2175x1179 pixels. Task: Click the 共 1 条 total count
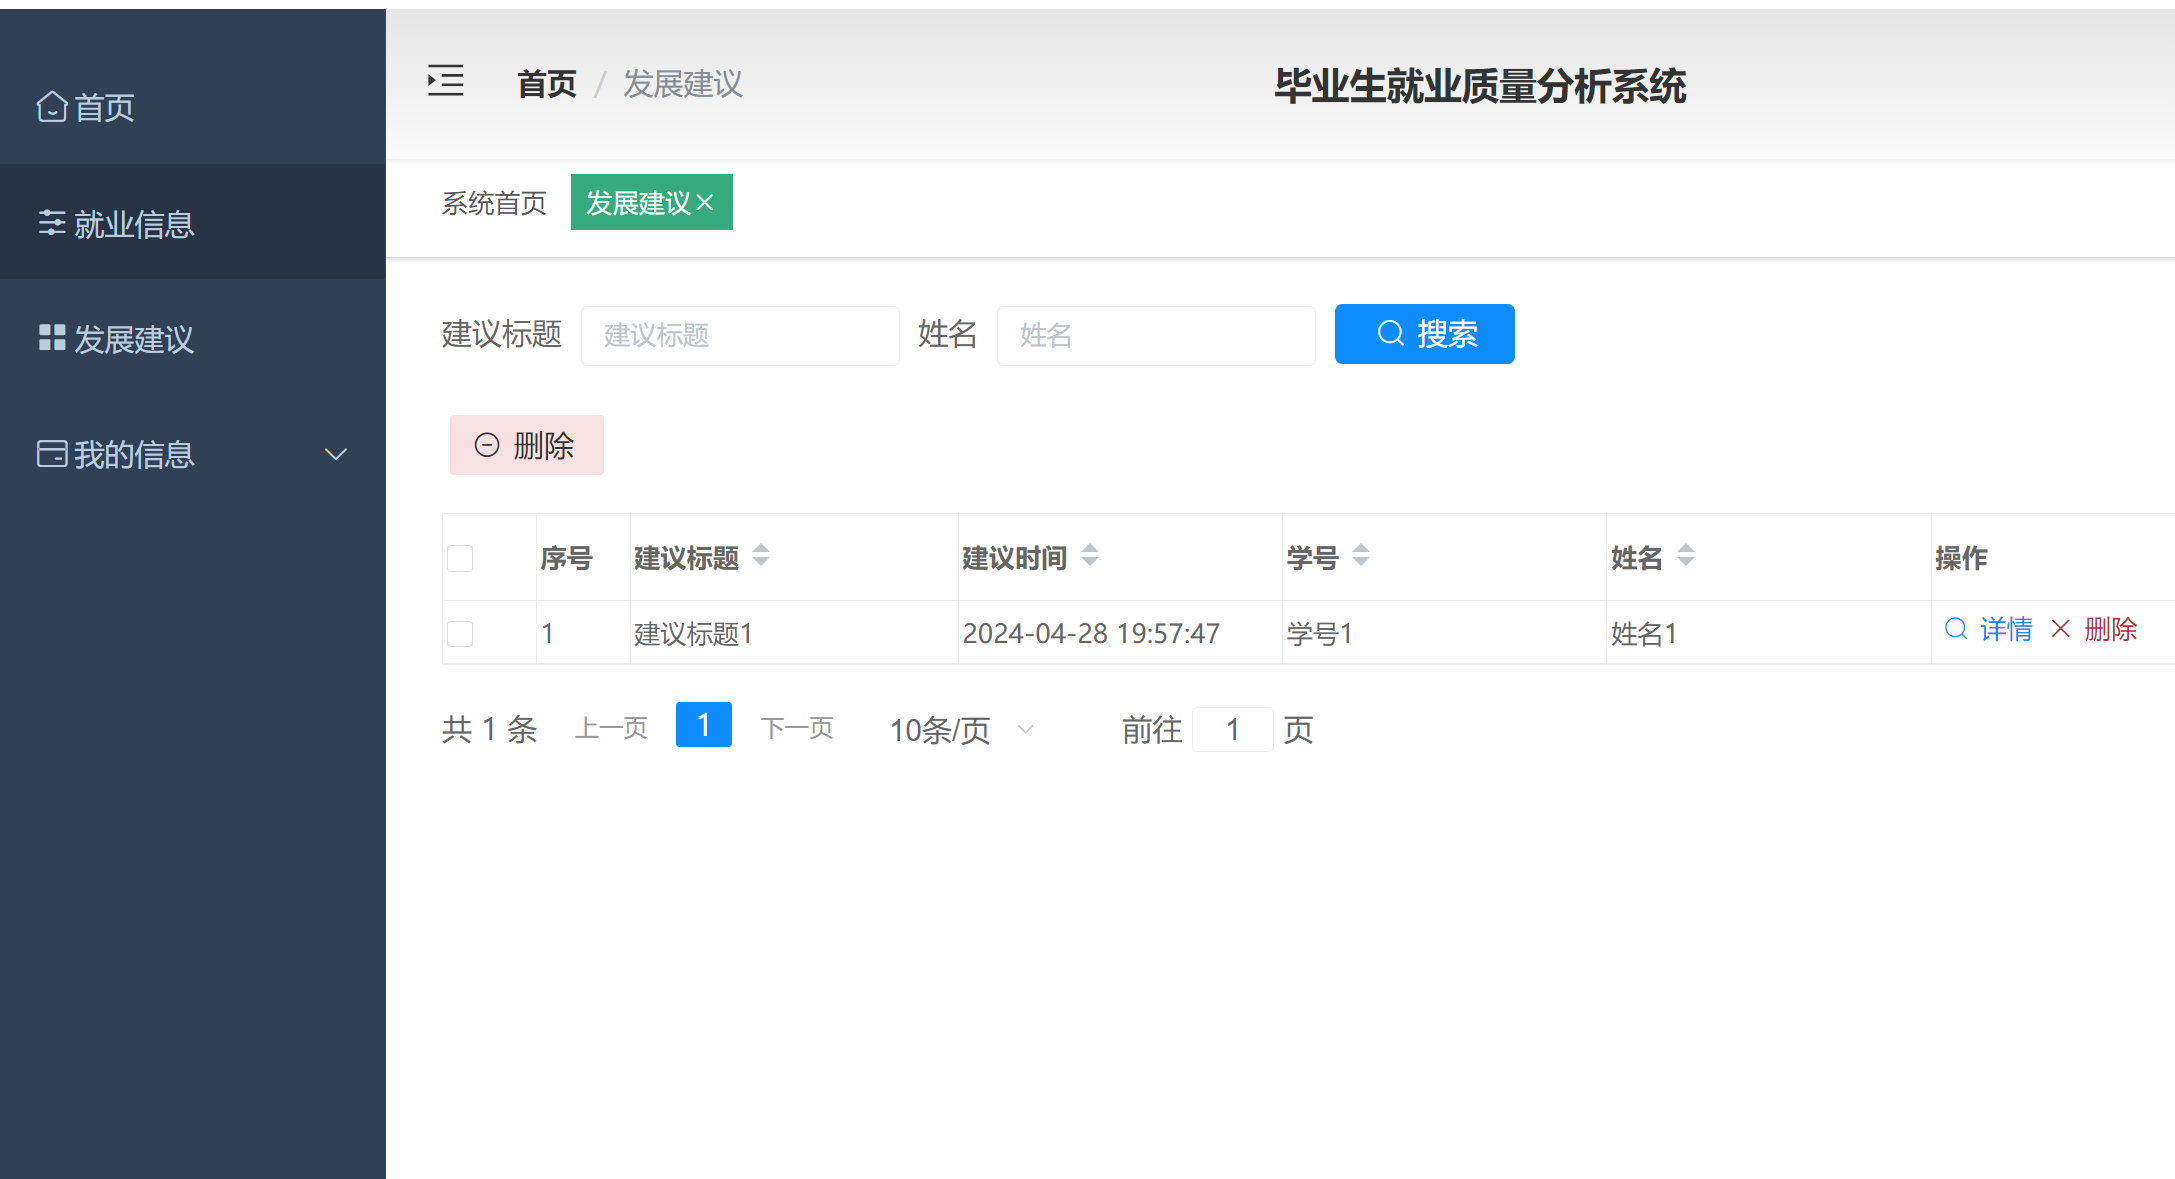pyautogui.click(x=490, y=729)
